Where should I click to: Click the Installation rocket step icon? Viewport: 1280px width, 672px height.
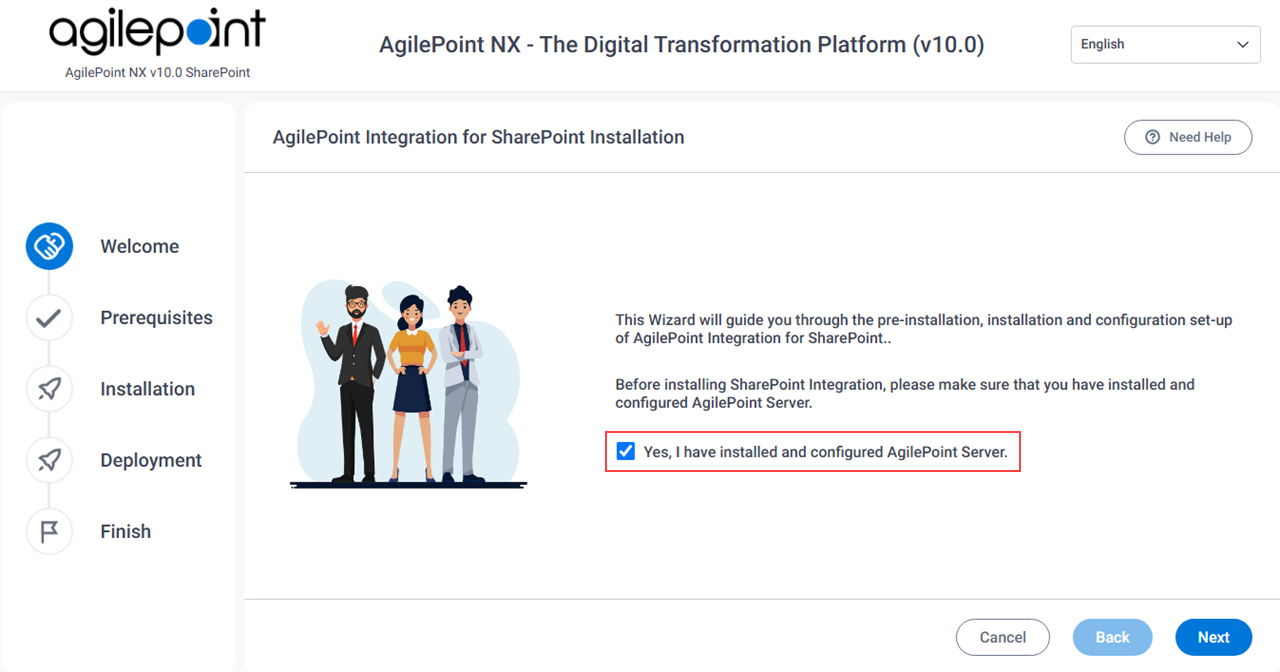click(49, 389)
